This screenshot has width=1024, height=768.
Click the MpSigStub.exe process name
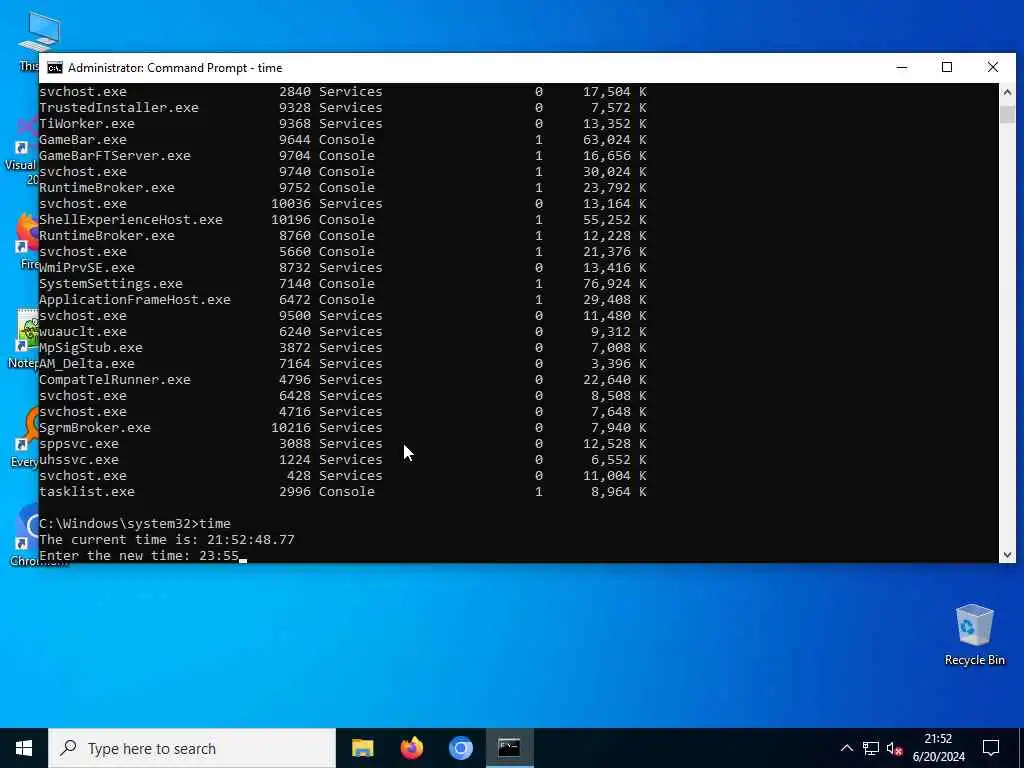pos(91,347)
